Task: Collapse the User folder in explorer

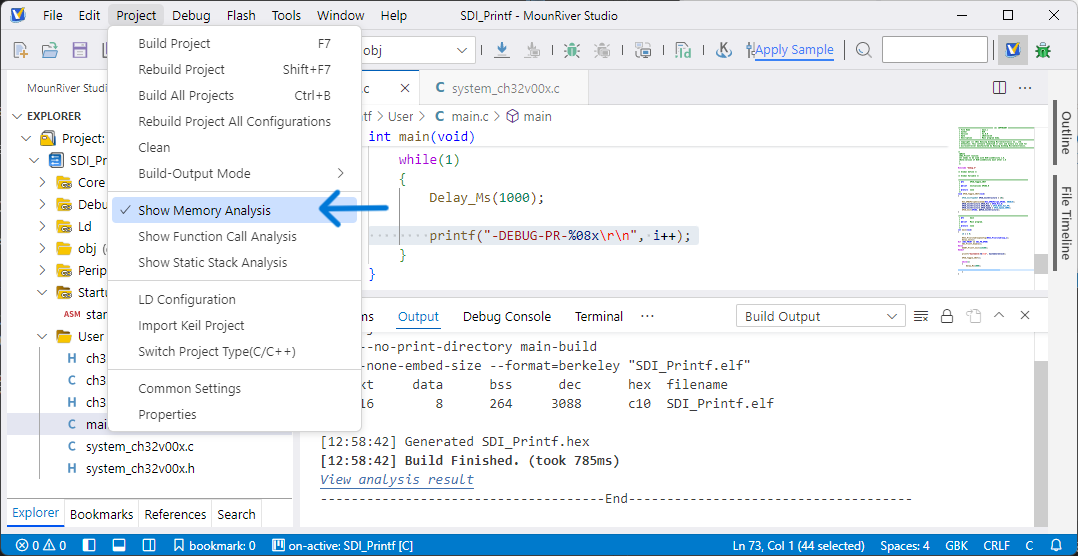Action: click(43, 336)
